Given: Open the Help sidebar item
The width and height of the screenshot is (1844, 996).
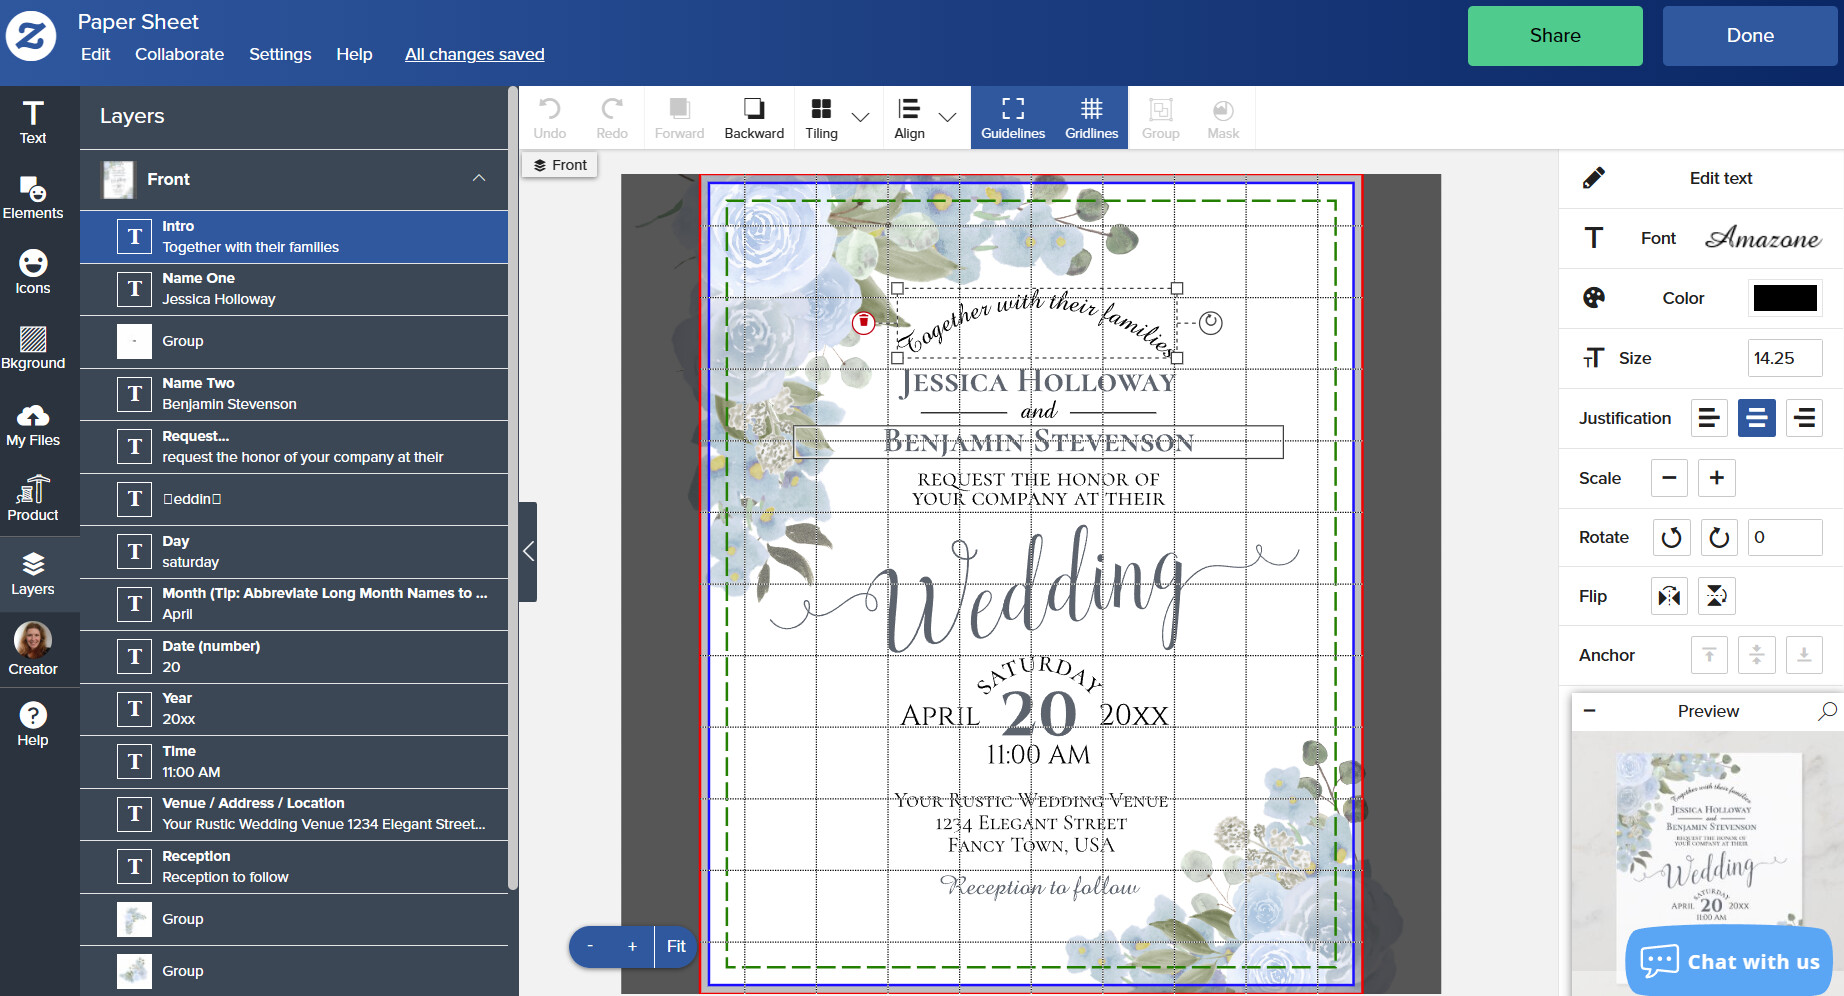Looking at the screenshot, I should (x=33, y=724).
